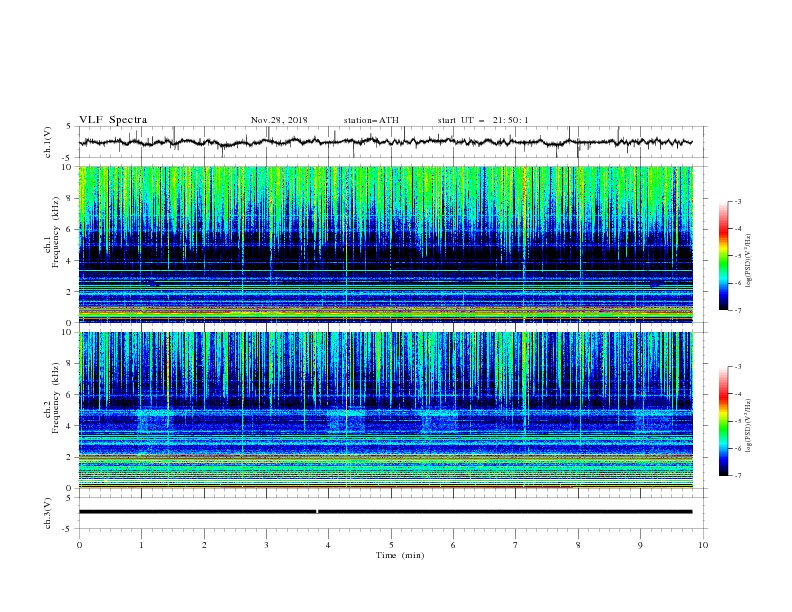
Task: Click the ch.1 voltage waveform trace
Action: [385, 142]
